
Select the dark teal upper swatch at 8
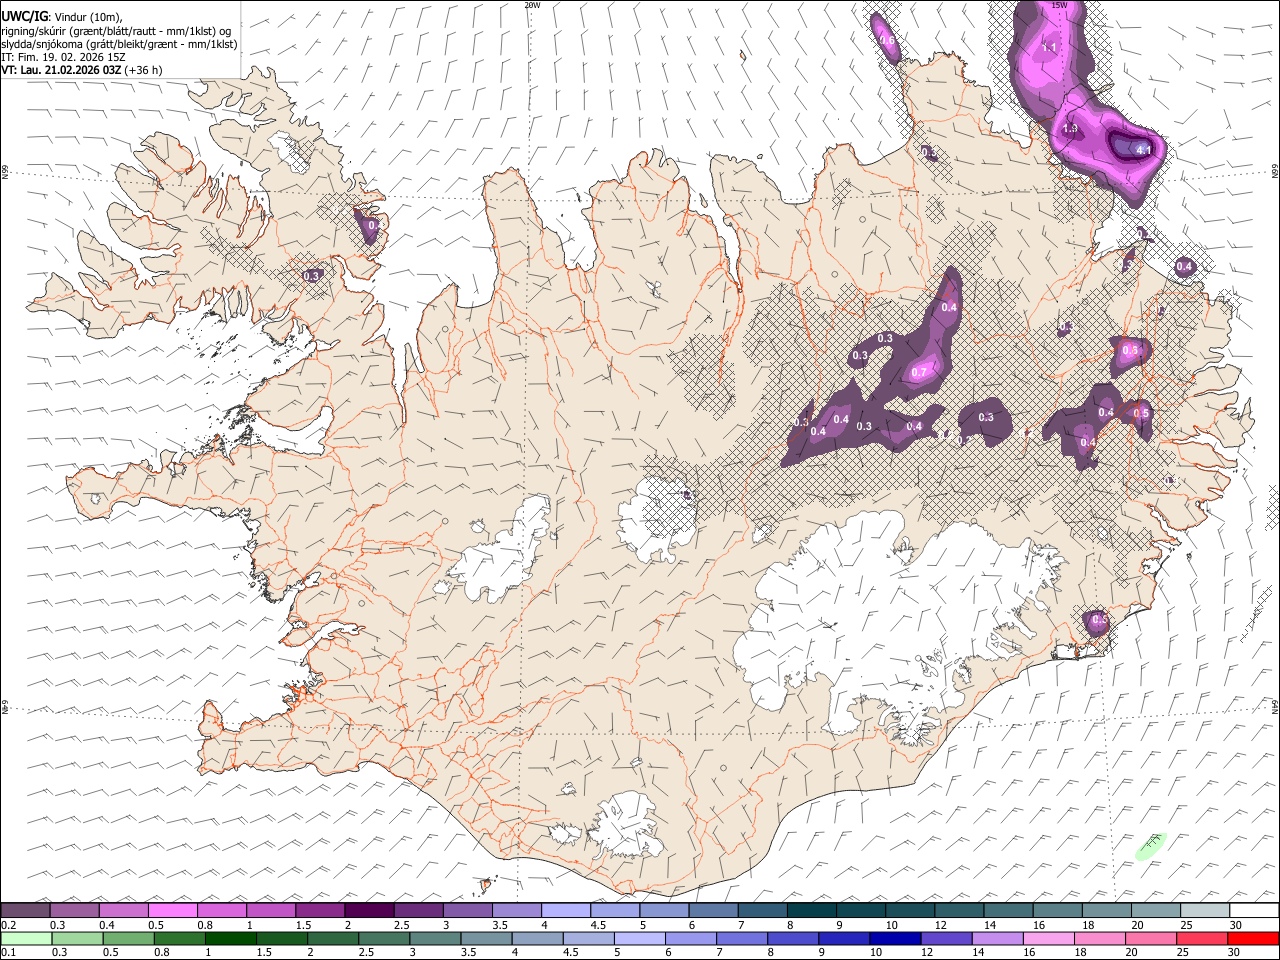point(811,911)
